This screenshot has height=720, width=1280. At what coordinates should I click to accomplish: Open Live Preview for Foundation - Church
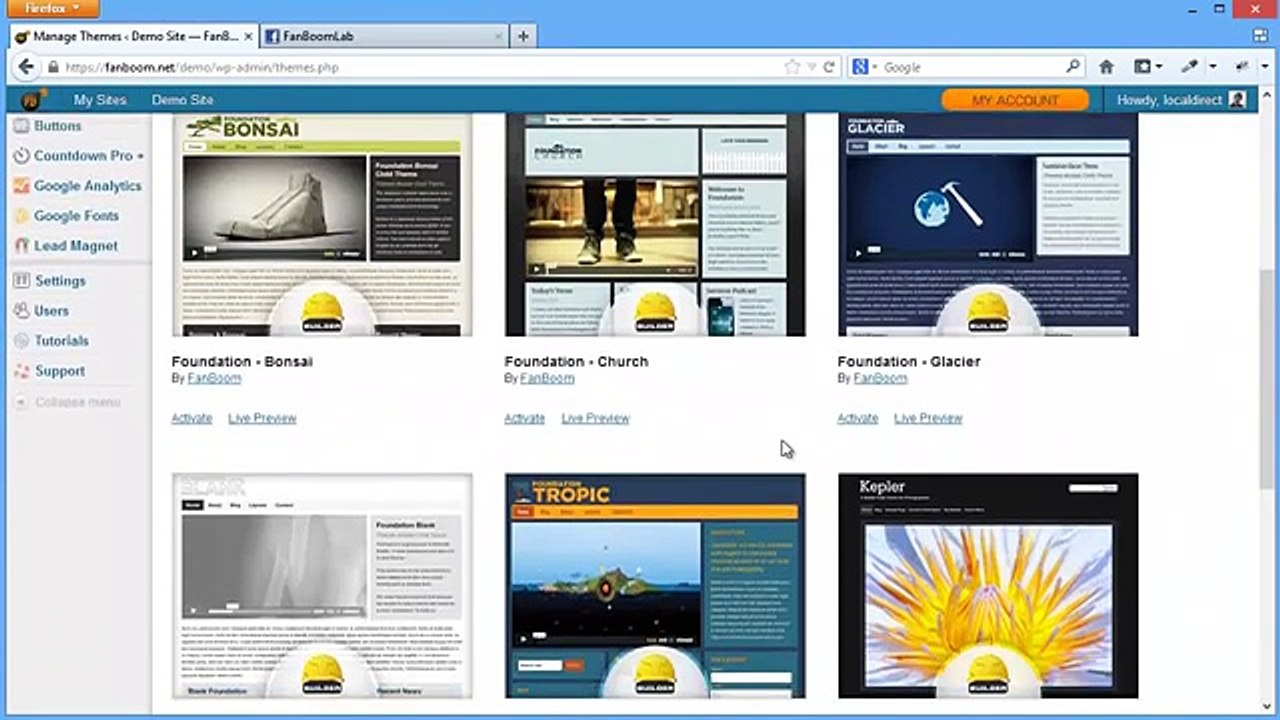[x=595, y=418]
